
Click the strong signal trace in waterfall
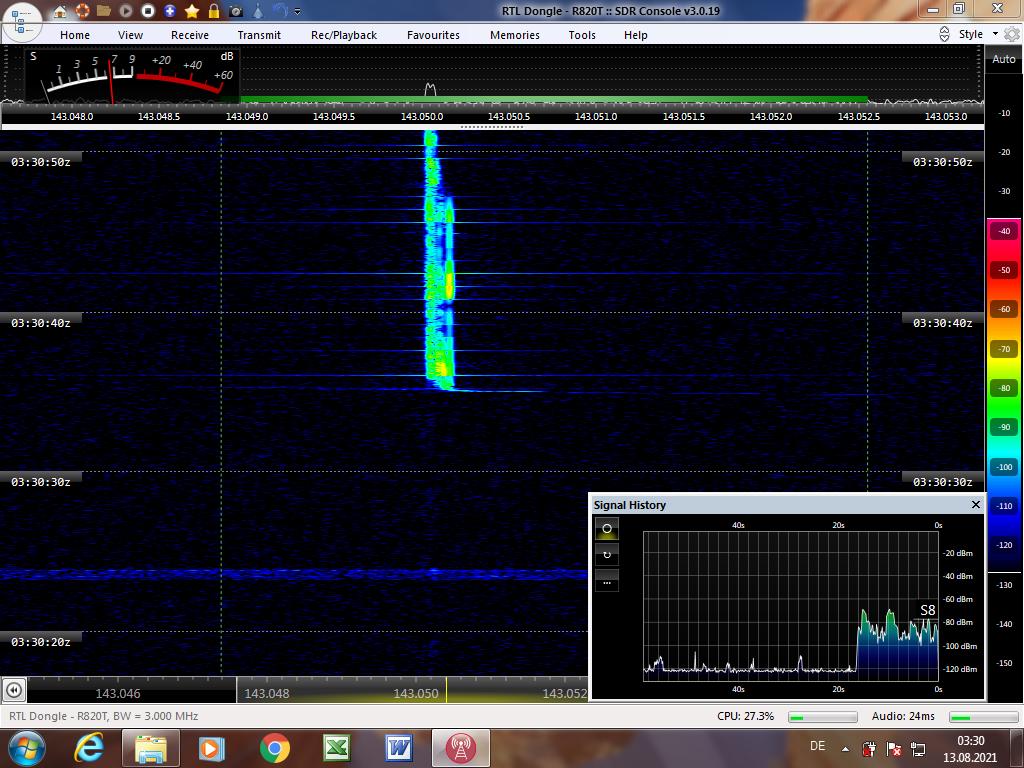tap(439, 261)
